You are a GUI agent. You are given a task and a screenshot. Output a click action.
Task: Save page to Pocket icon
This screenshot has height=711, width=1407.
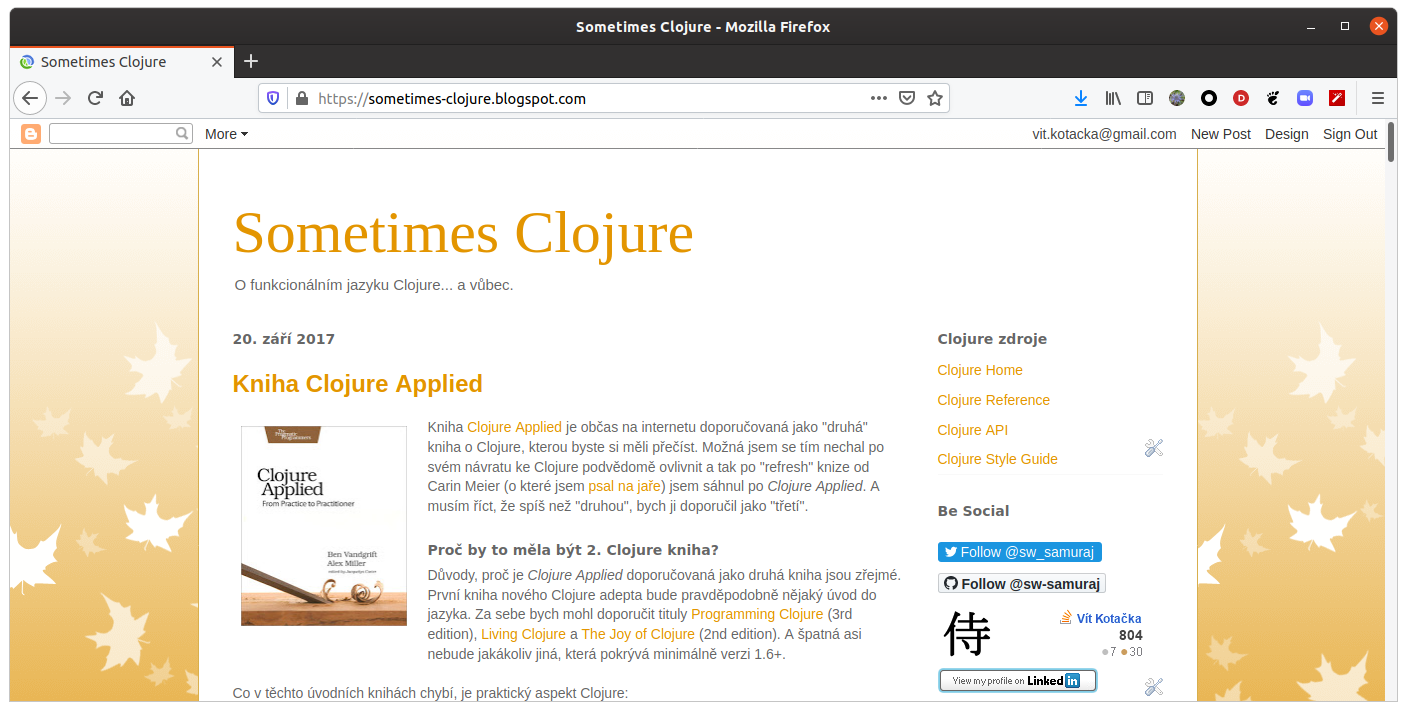907,98
